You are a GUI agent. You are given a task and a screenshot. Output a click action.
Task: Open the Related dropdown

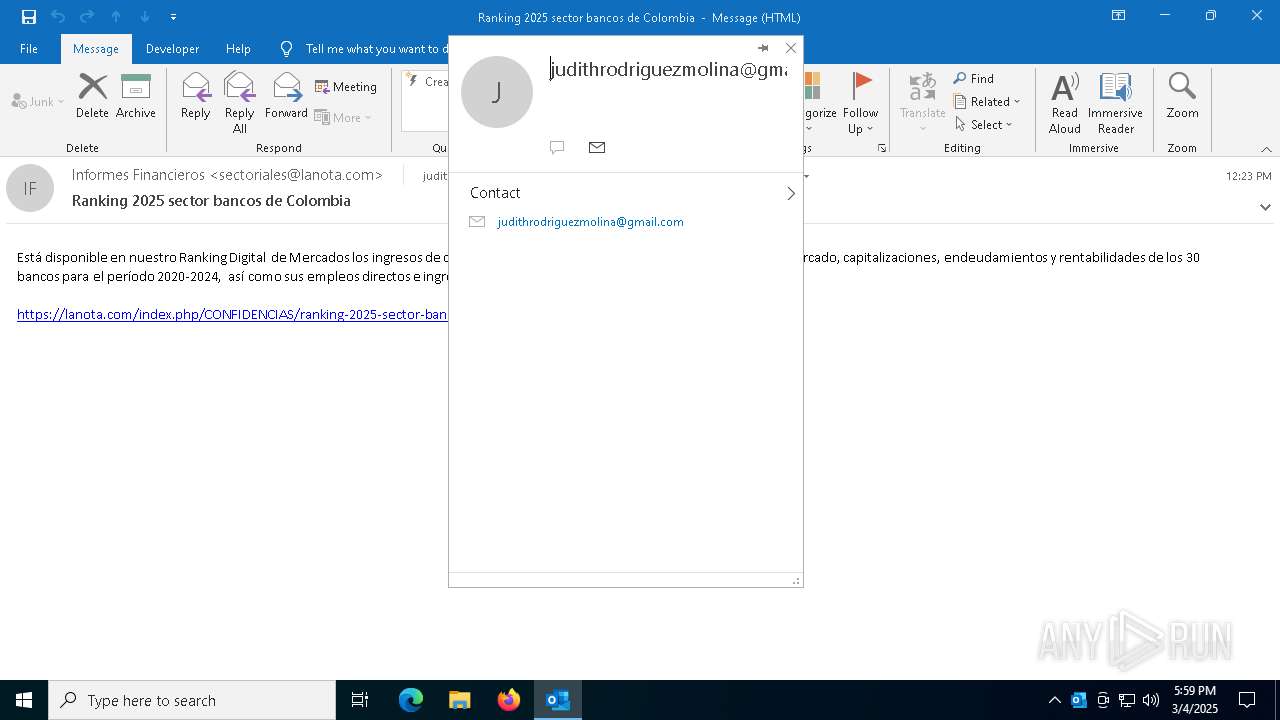click(987, 102)
